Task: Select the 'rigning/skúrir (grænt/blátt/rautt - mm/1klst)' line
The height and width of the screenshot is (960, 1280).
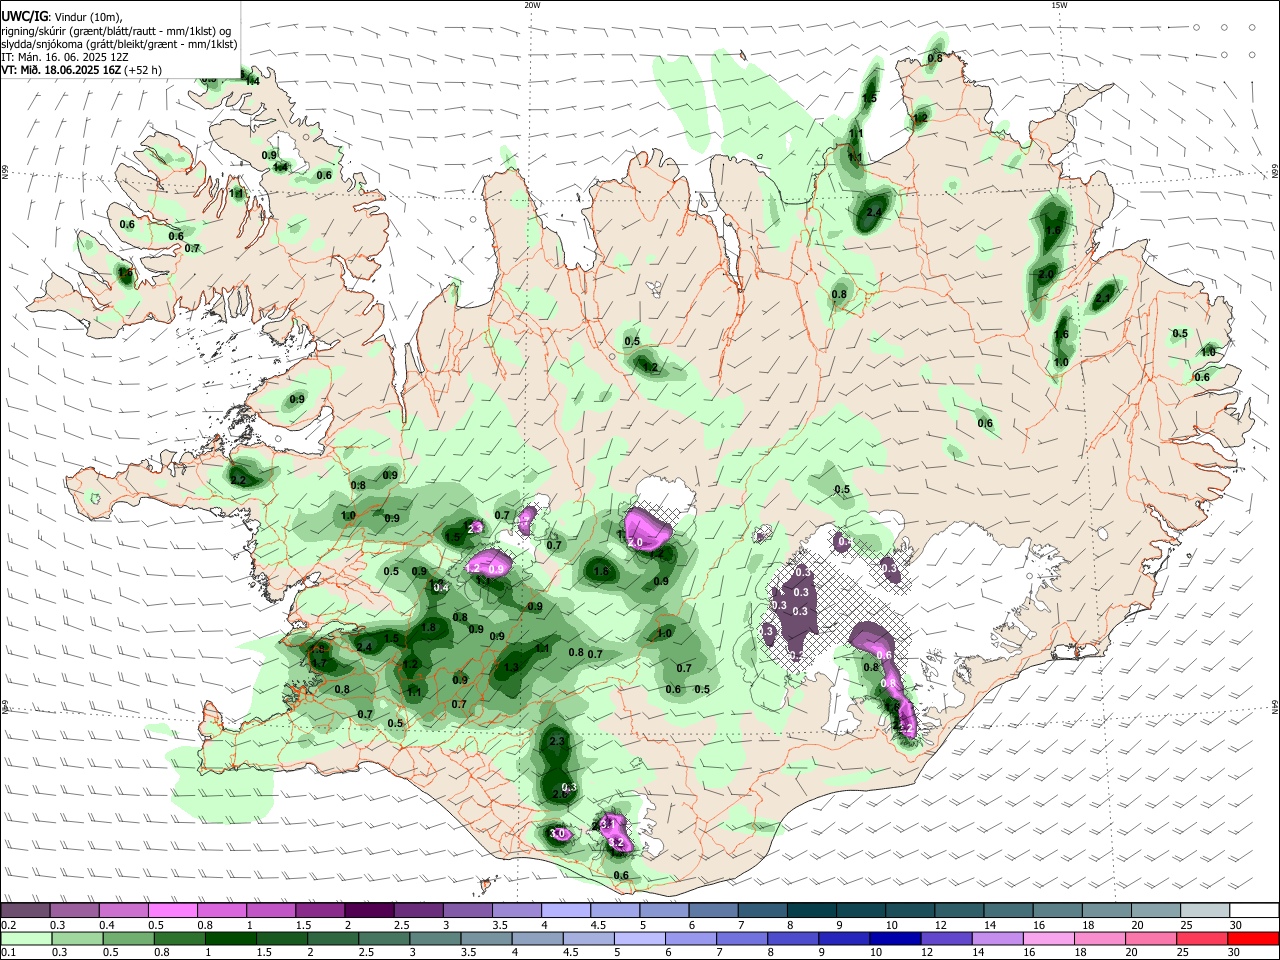Action: point(116,30)
